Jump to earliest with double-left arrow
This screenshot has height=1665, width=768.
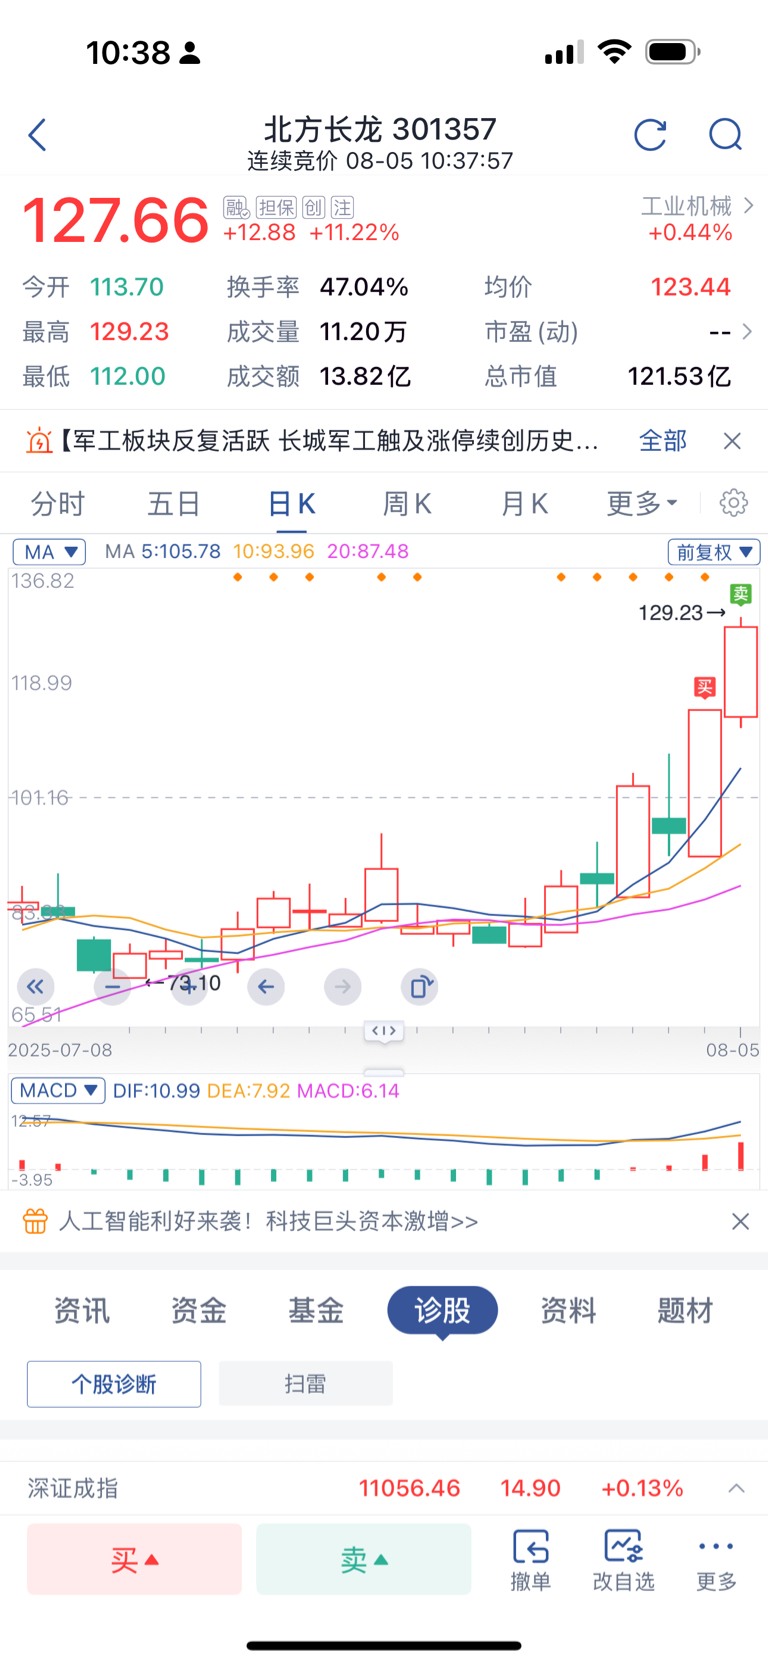pos(35,987)
